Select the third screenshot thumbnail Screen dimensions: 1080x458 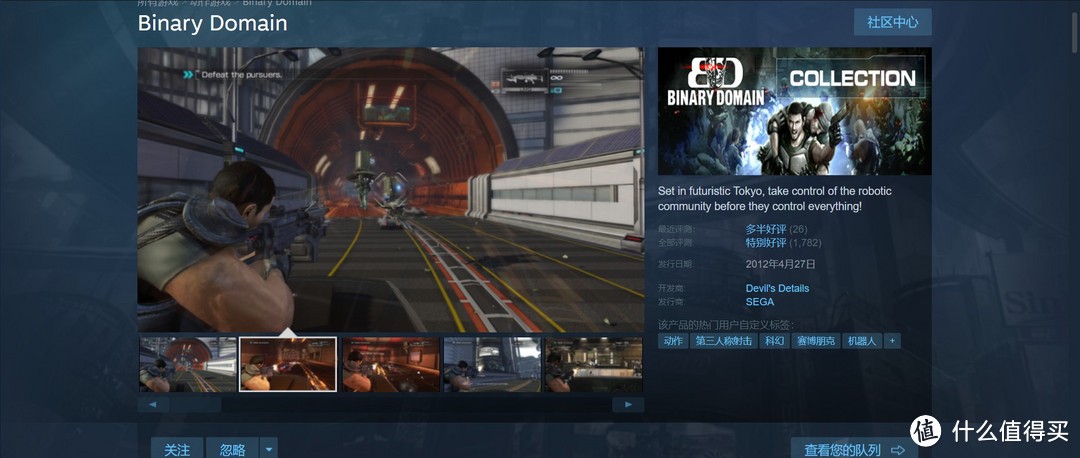coord(391,364)
